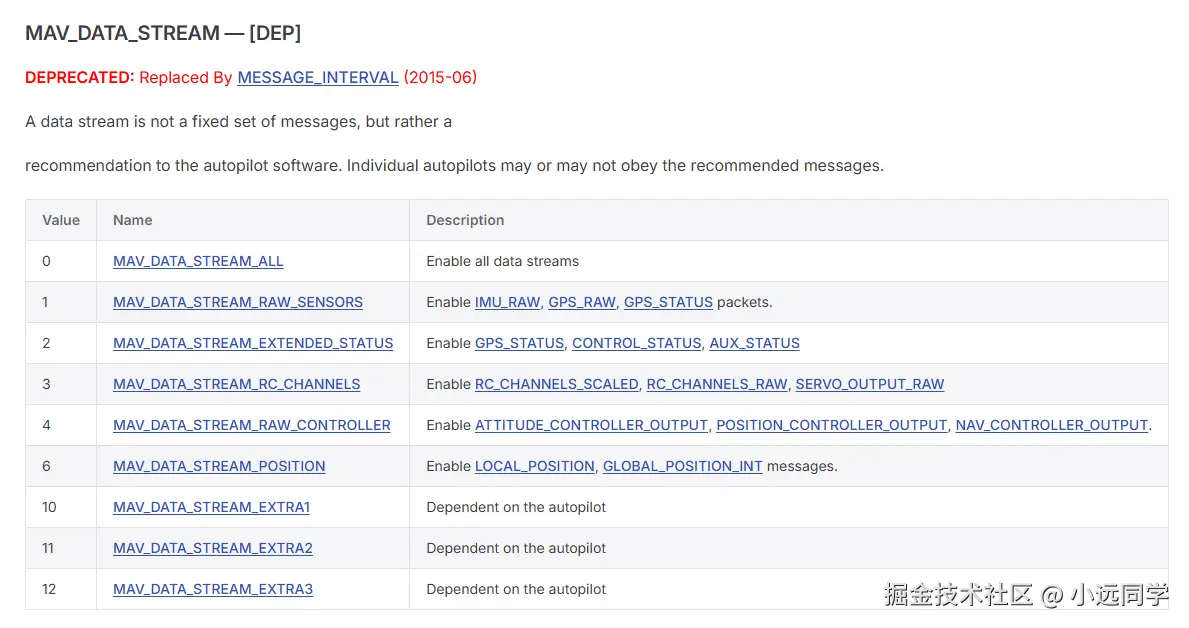The height and width of the screenshot is (628, 1189).
Task: Click the MAV_DATA_STREAM — [DEP] heading
Action: click(163, 33)
